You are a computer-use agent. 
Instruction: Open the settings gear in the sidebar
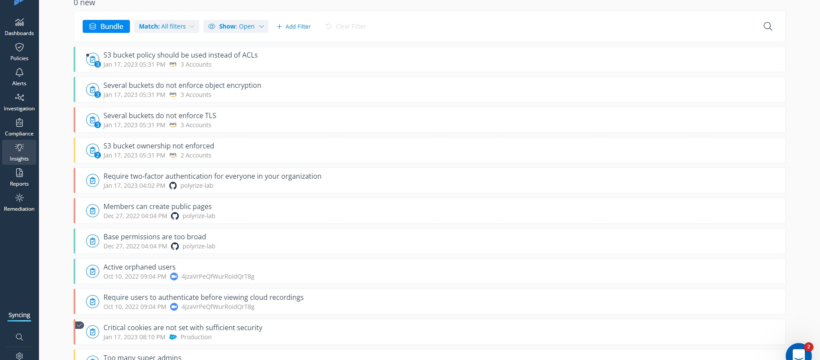pos(19,356)
